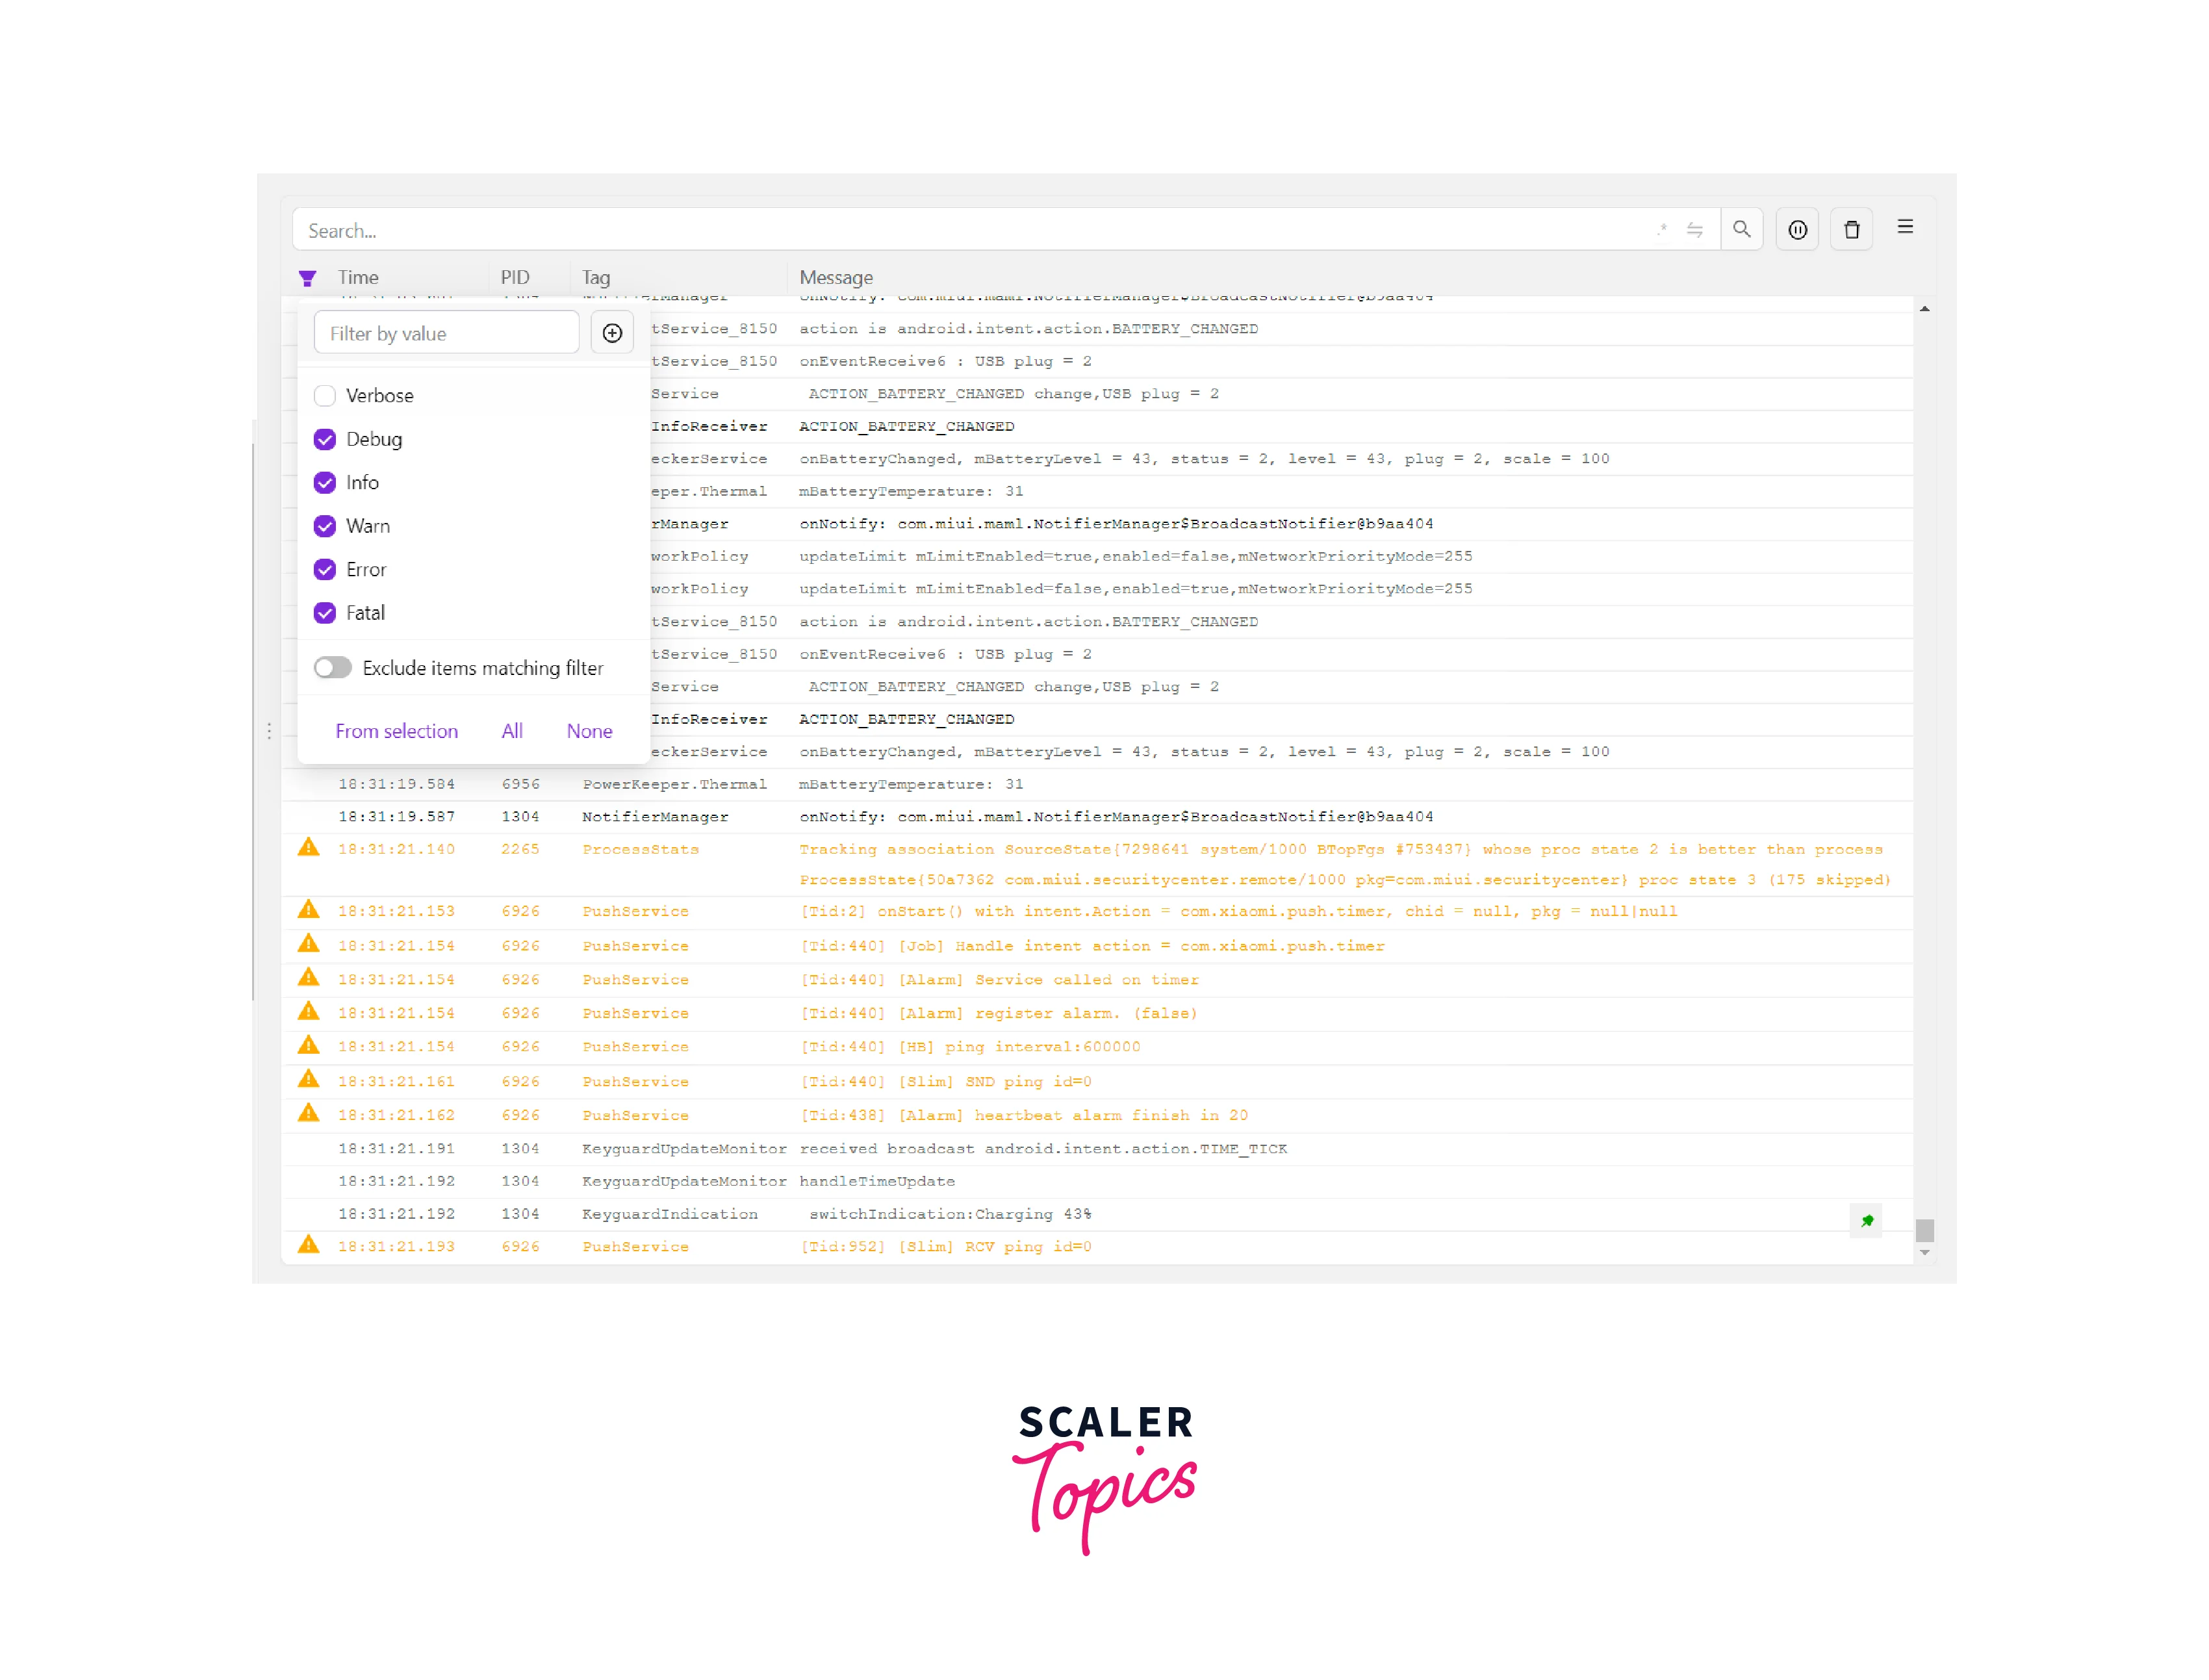
Task: Toggle Exclude items matching filter
Action: click(x=333, y=668)
